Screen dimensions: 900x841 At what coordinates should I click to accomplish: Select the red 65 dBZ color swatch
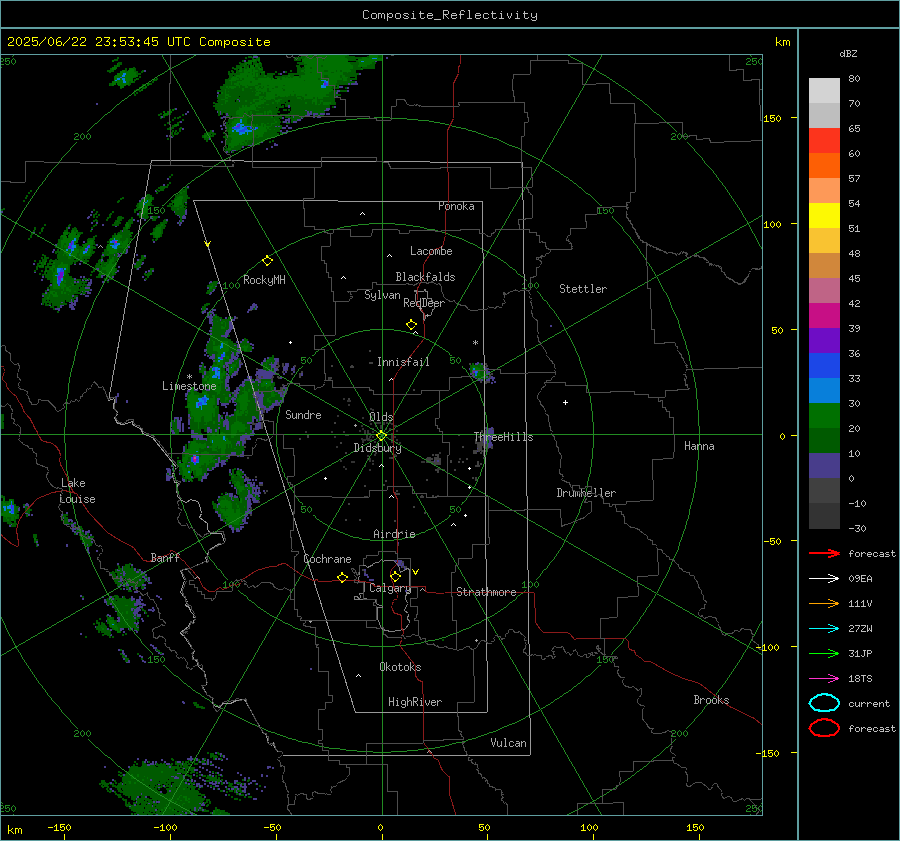coord(824,140)
